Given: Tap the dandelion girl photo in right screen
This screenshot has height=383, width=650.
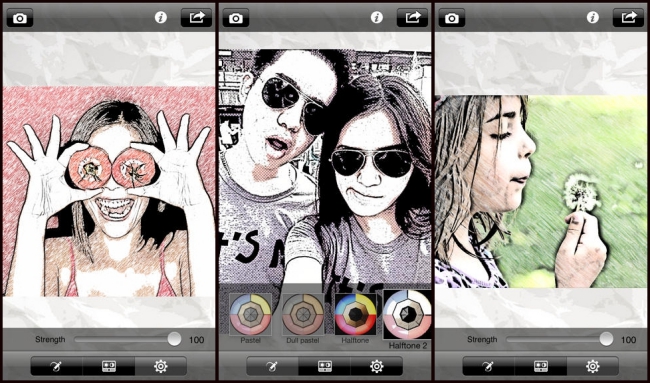Looking at the screenshot, I should (x=541, y=191).
